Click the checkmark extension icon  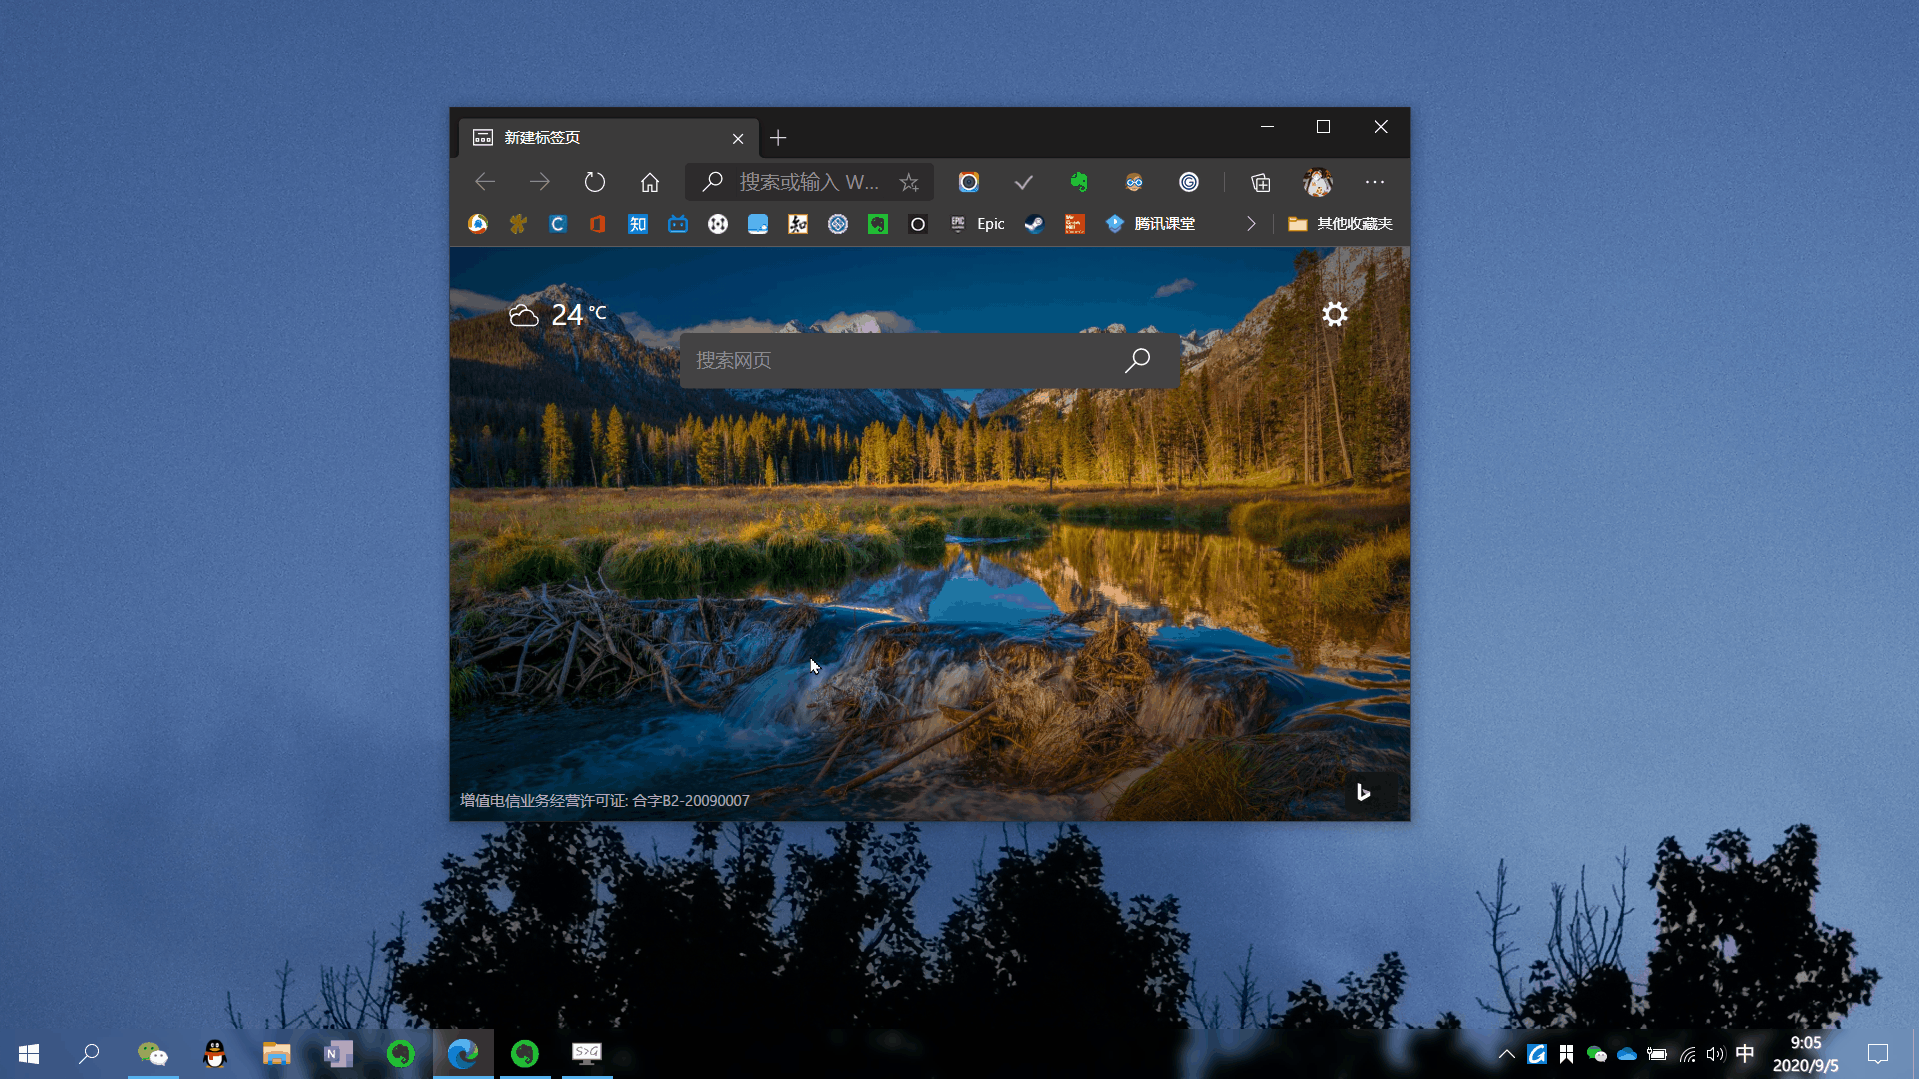point(1023,182)
